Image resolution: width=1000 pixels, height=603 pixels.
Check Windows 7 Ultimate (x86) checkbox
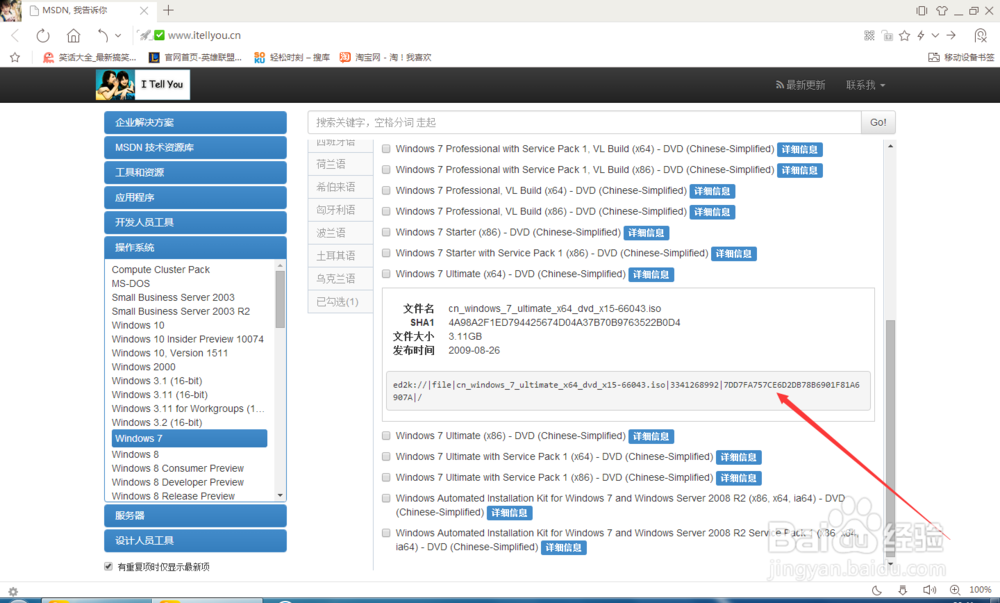[386, 435]
